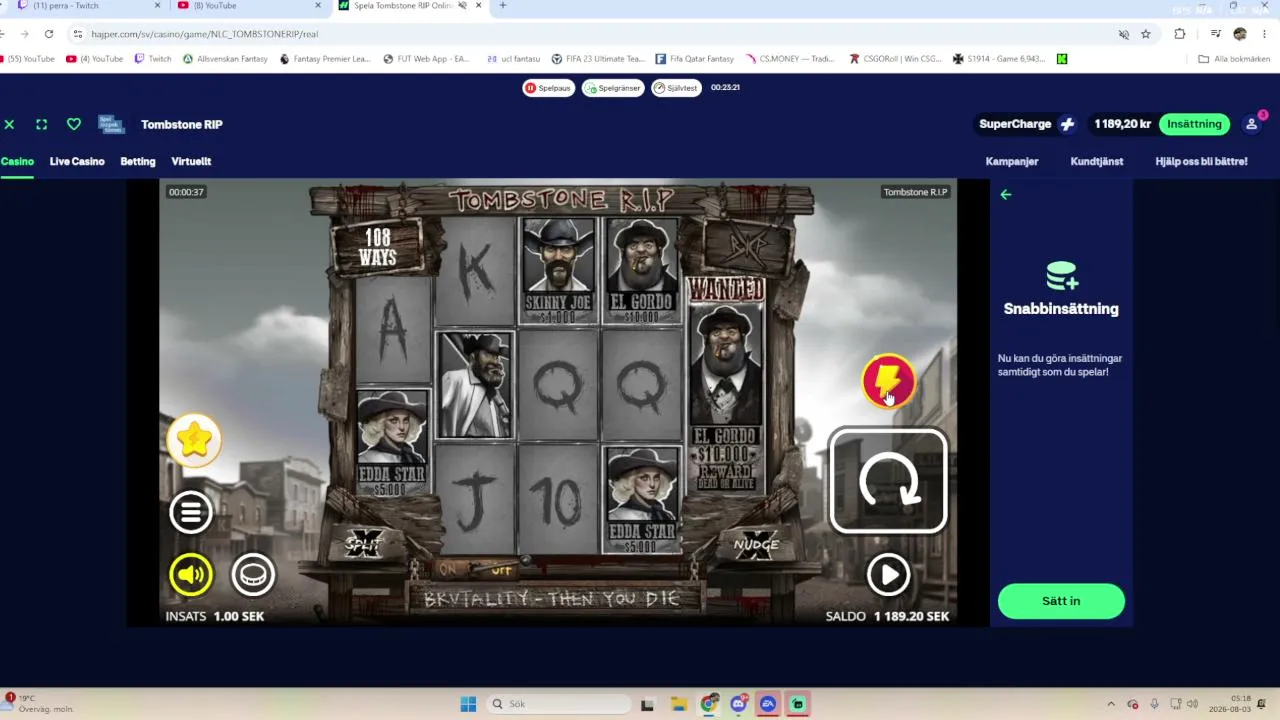Click 'Hjälp oss bli bättre!' feedback link
1280x720 pixels.
pyautogui.click(x=1201, y=161)
